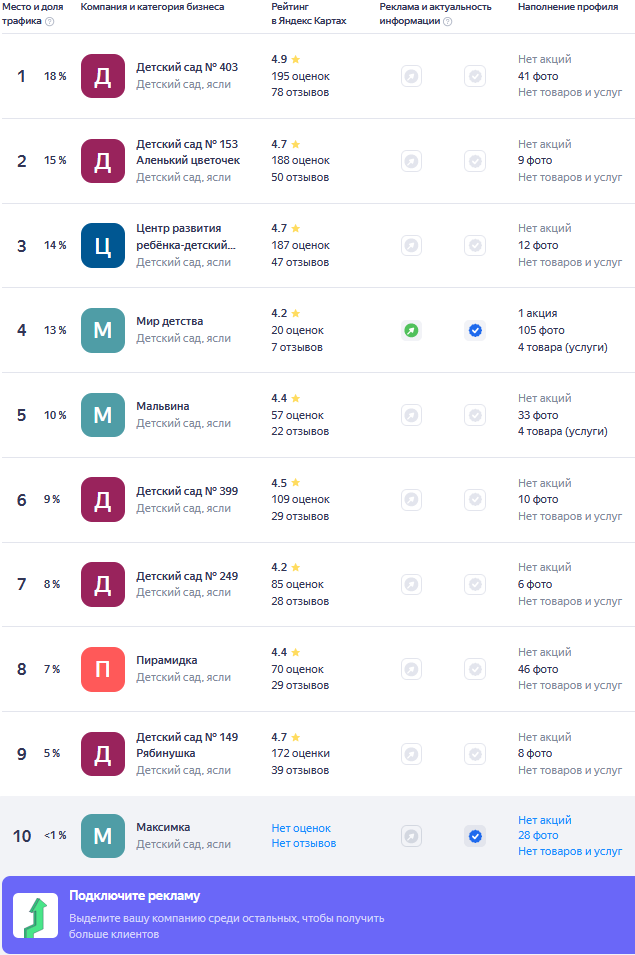Click the blue verified checkmark for Максимка
635x955 pixels.
[x=475, y=836]
